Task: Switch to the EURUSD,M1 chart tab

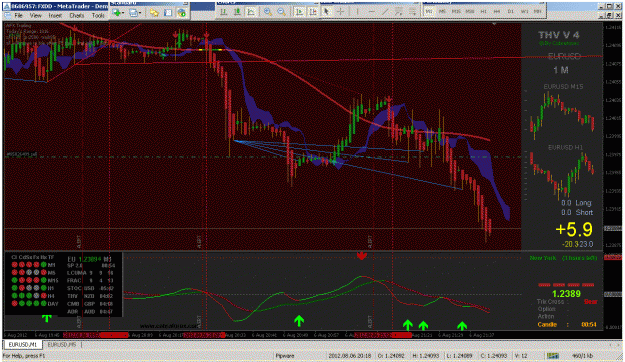Action: [23, 344]
